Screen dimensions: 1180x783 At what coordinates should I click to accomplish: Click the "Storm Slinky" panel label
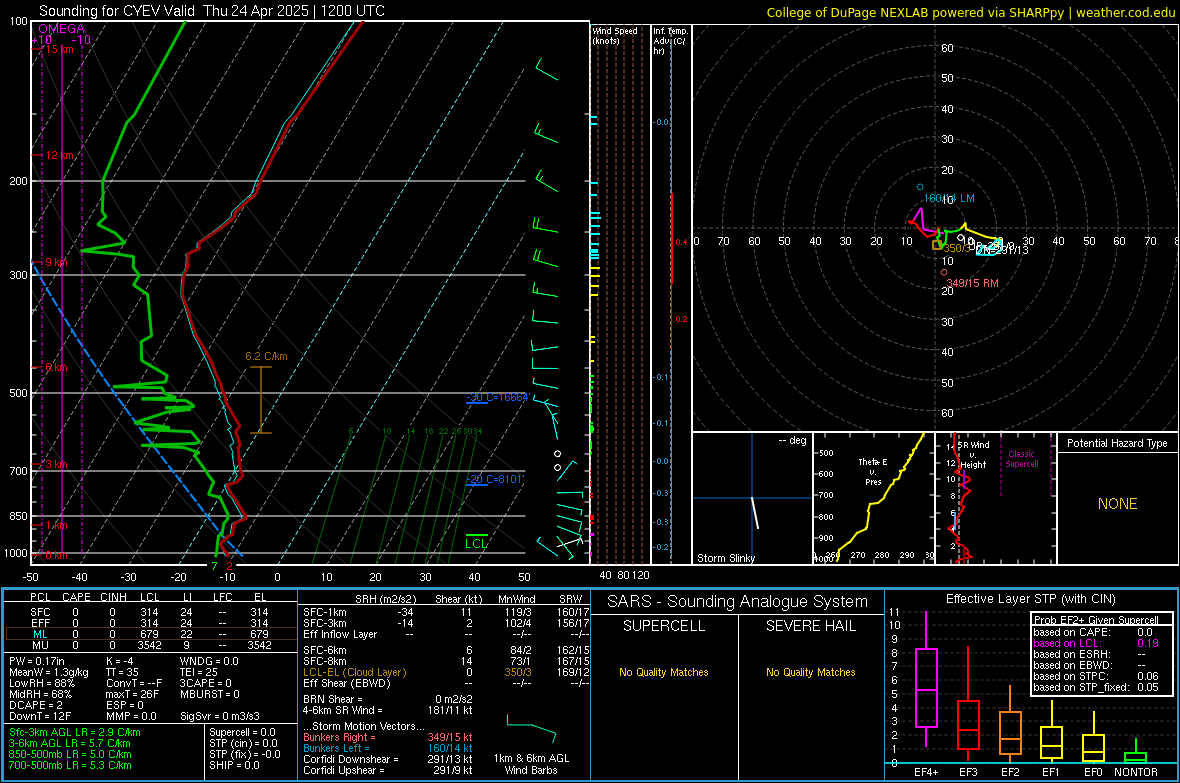point(725,558)
